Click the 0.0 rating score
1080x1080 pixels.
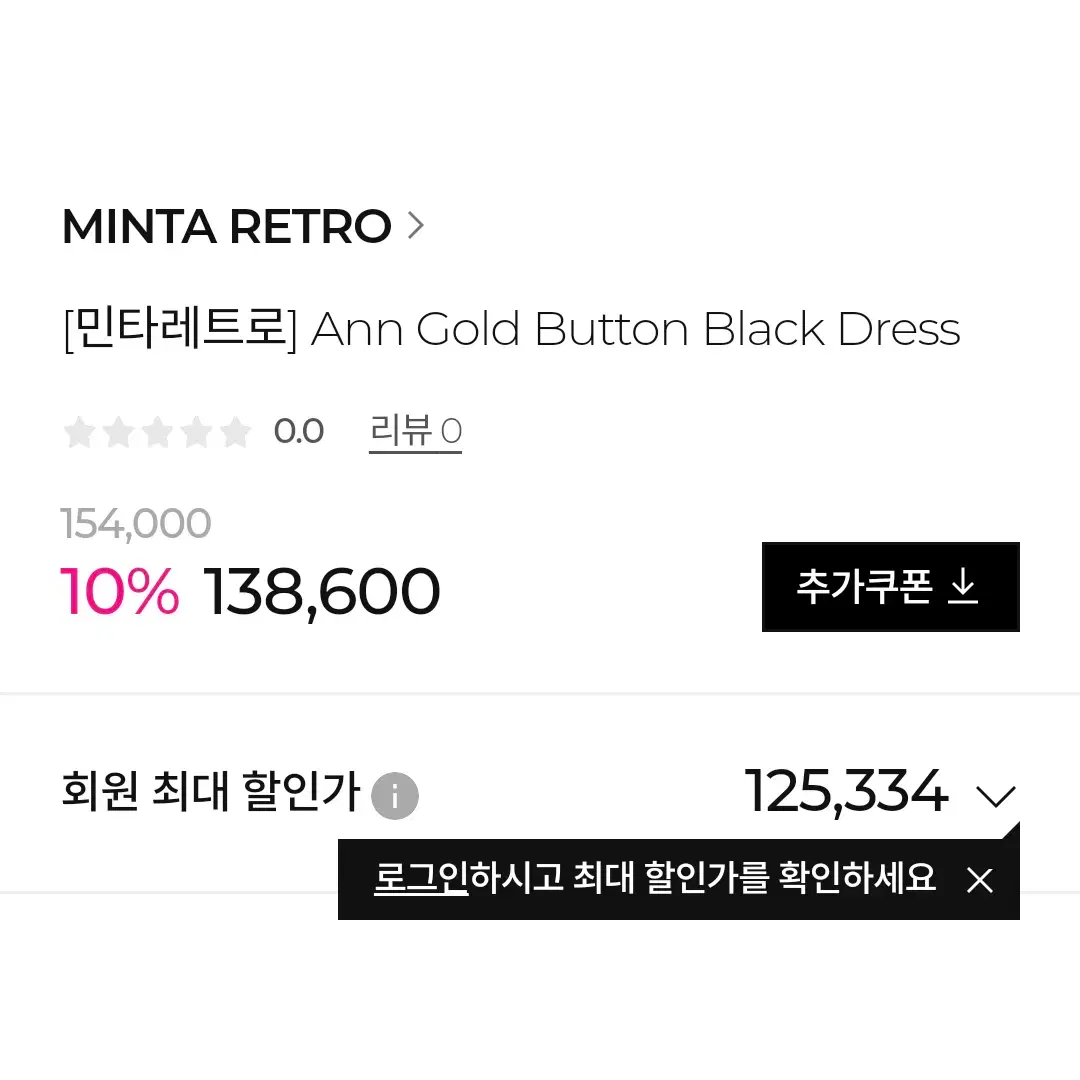coord(299,432)
